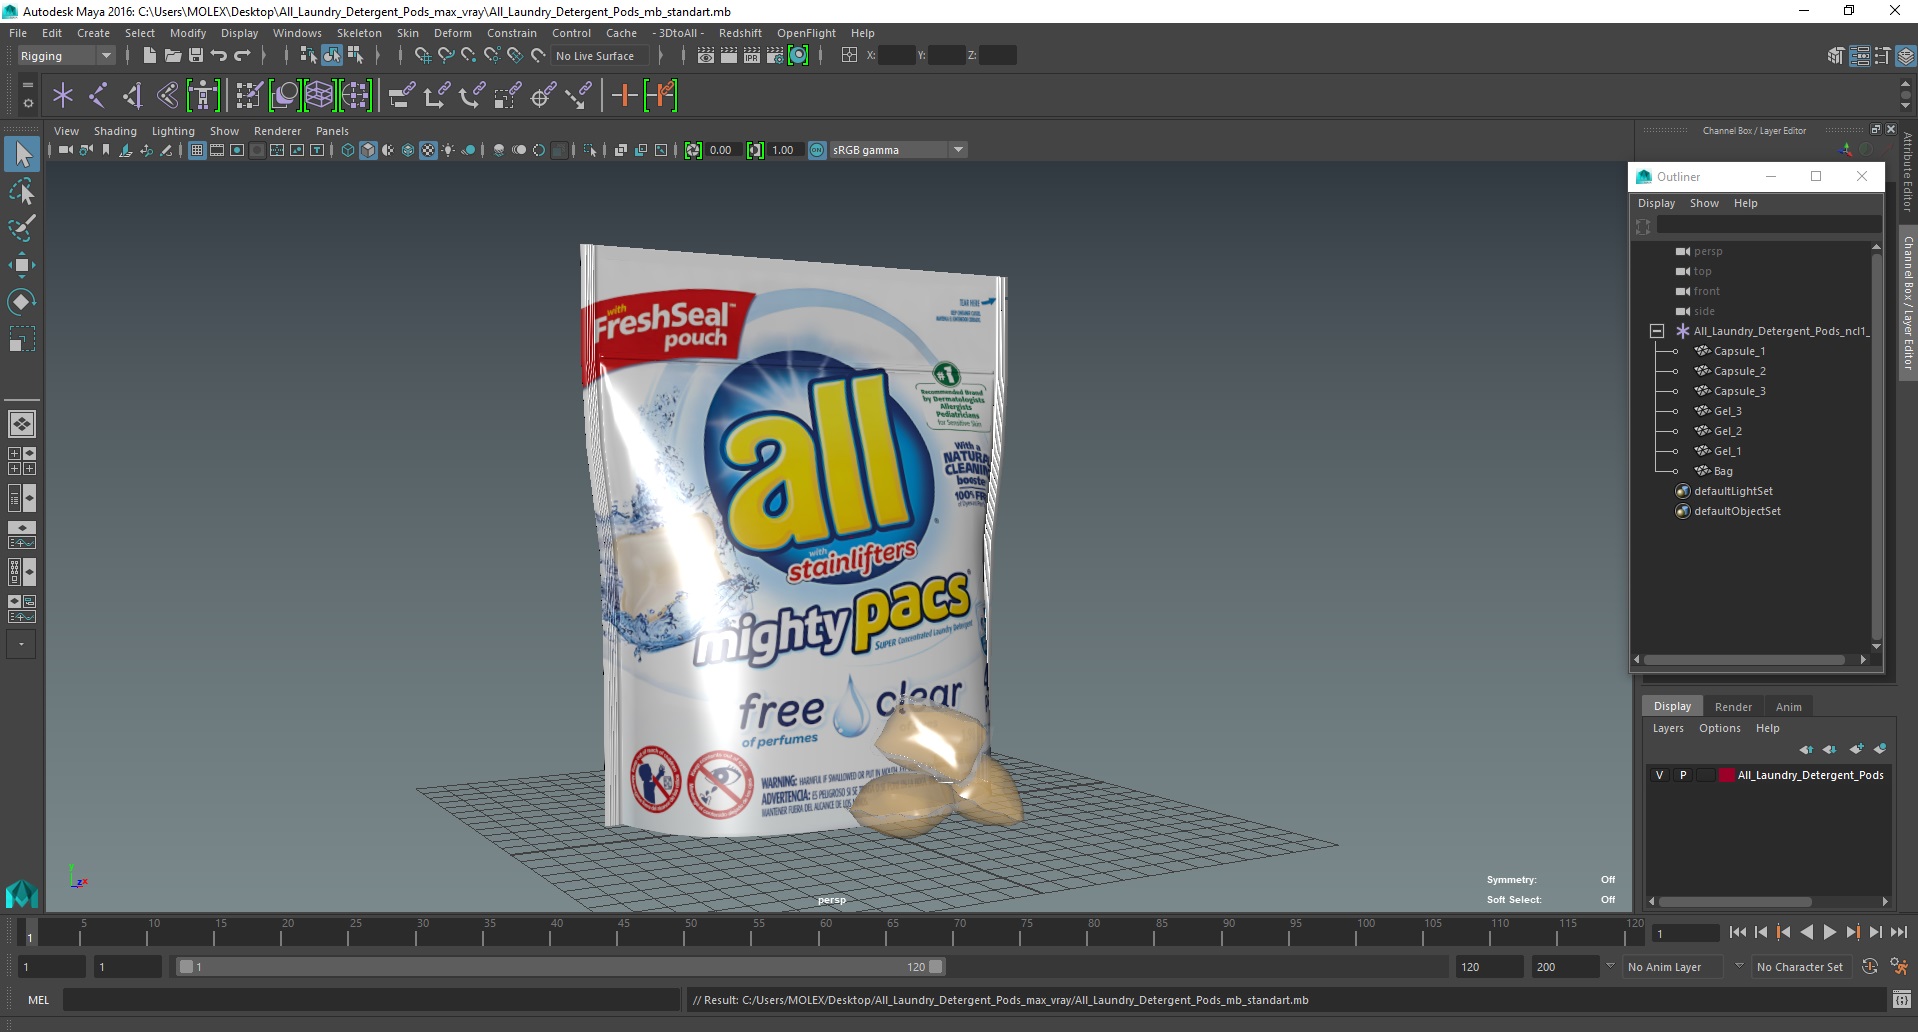Toggle textured display in viewport toolbar
This screenshot has height=1032, width=1918.
[428, 150]
